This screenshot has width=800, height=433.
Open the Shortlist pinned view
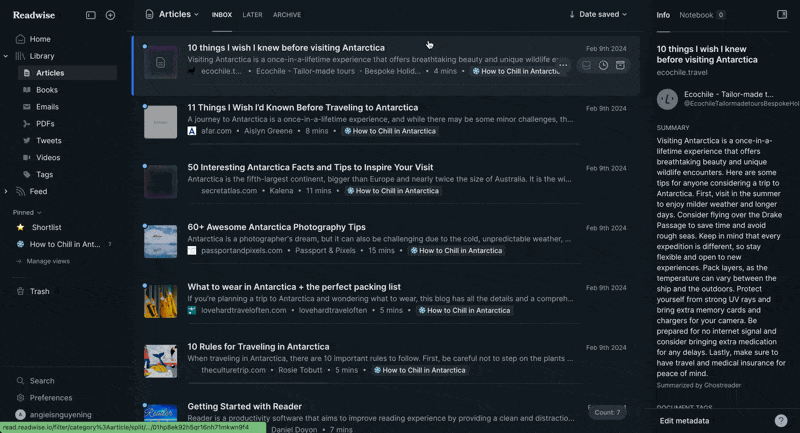point(46,227)
